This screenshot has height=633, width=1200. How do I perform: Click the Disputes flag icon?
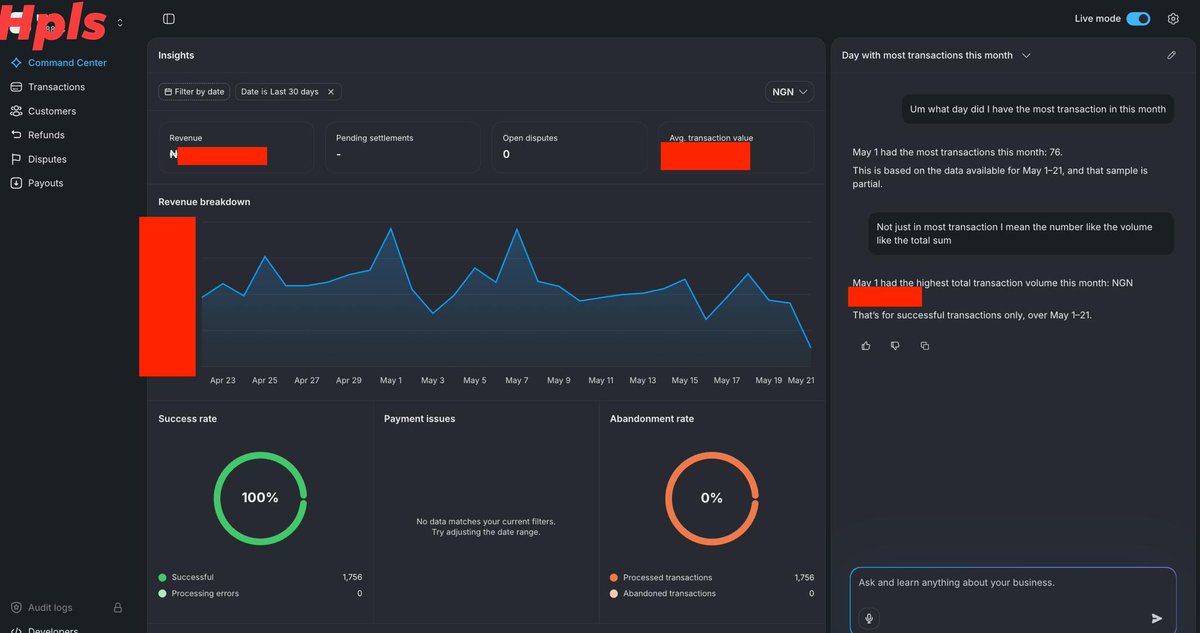point(16,159)
